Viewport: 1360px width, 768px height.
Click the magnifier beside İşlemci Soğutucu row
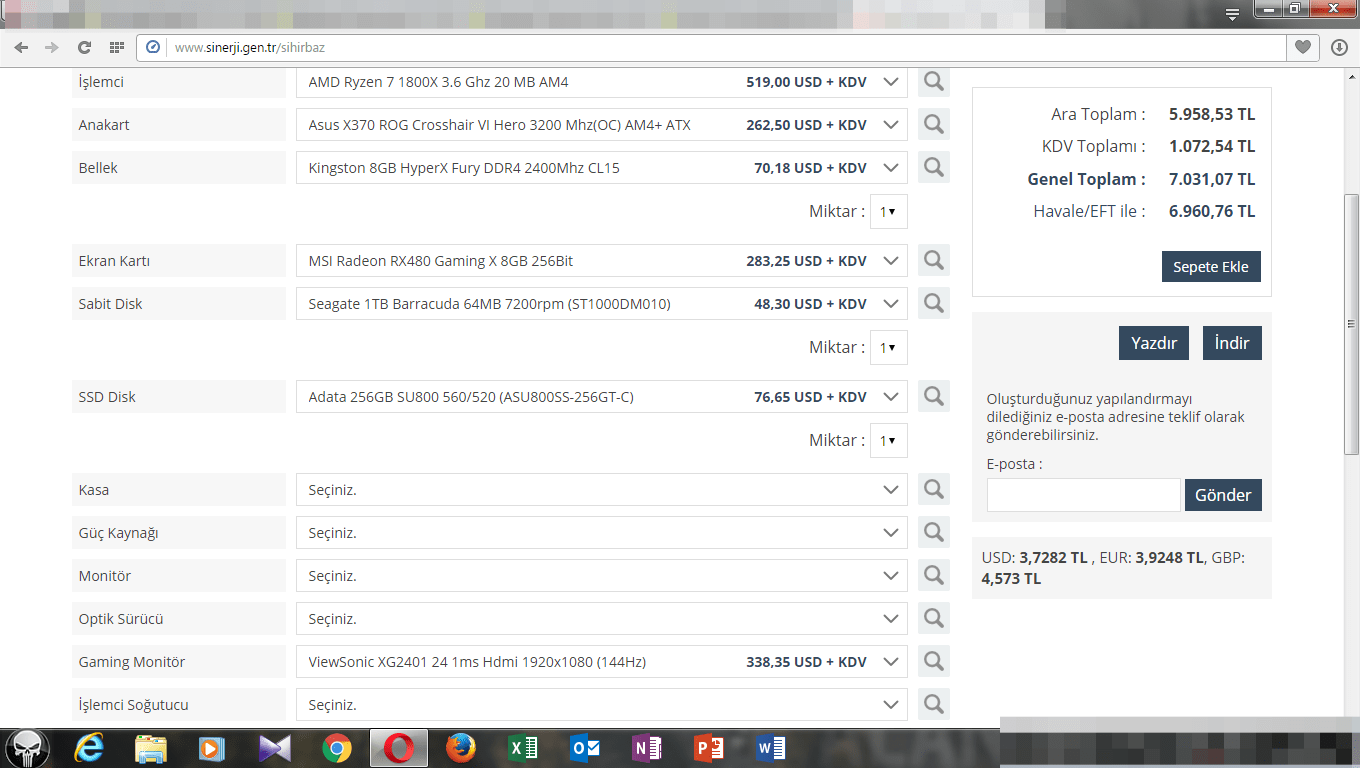(934, 705)
